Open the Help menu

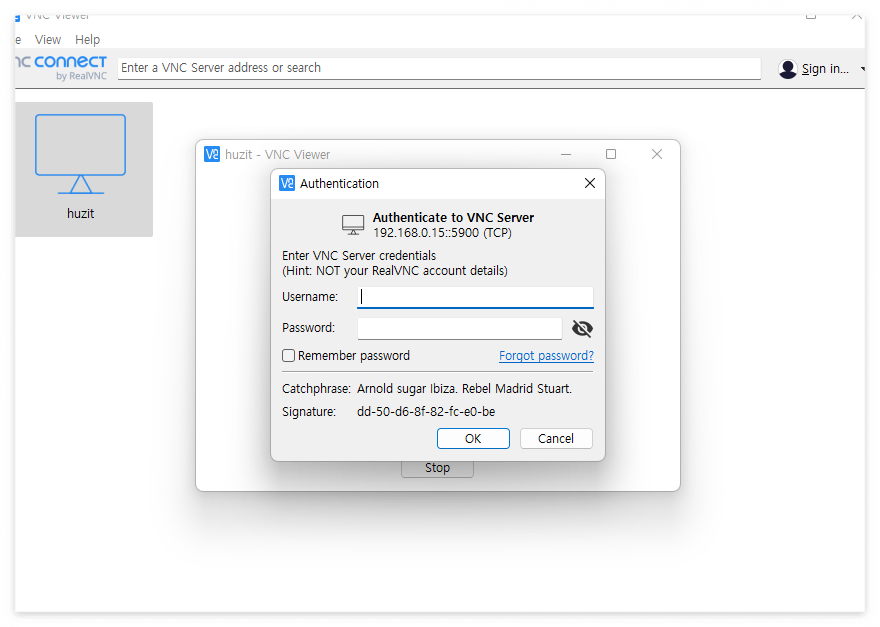(88, 40)
